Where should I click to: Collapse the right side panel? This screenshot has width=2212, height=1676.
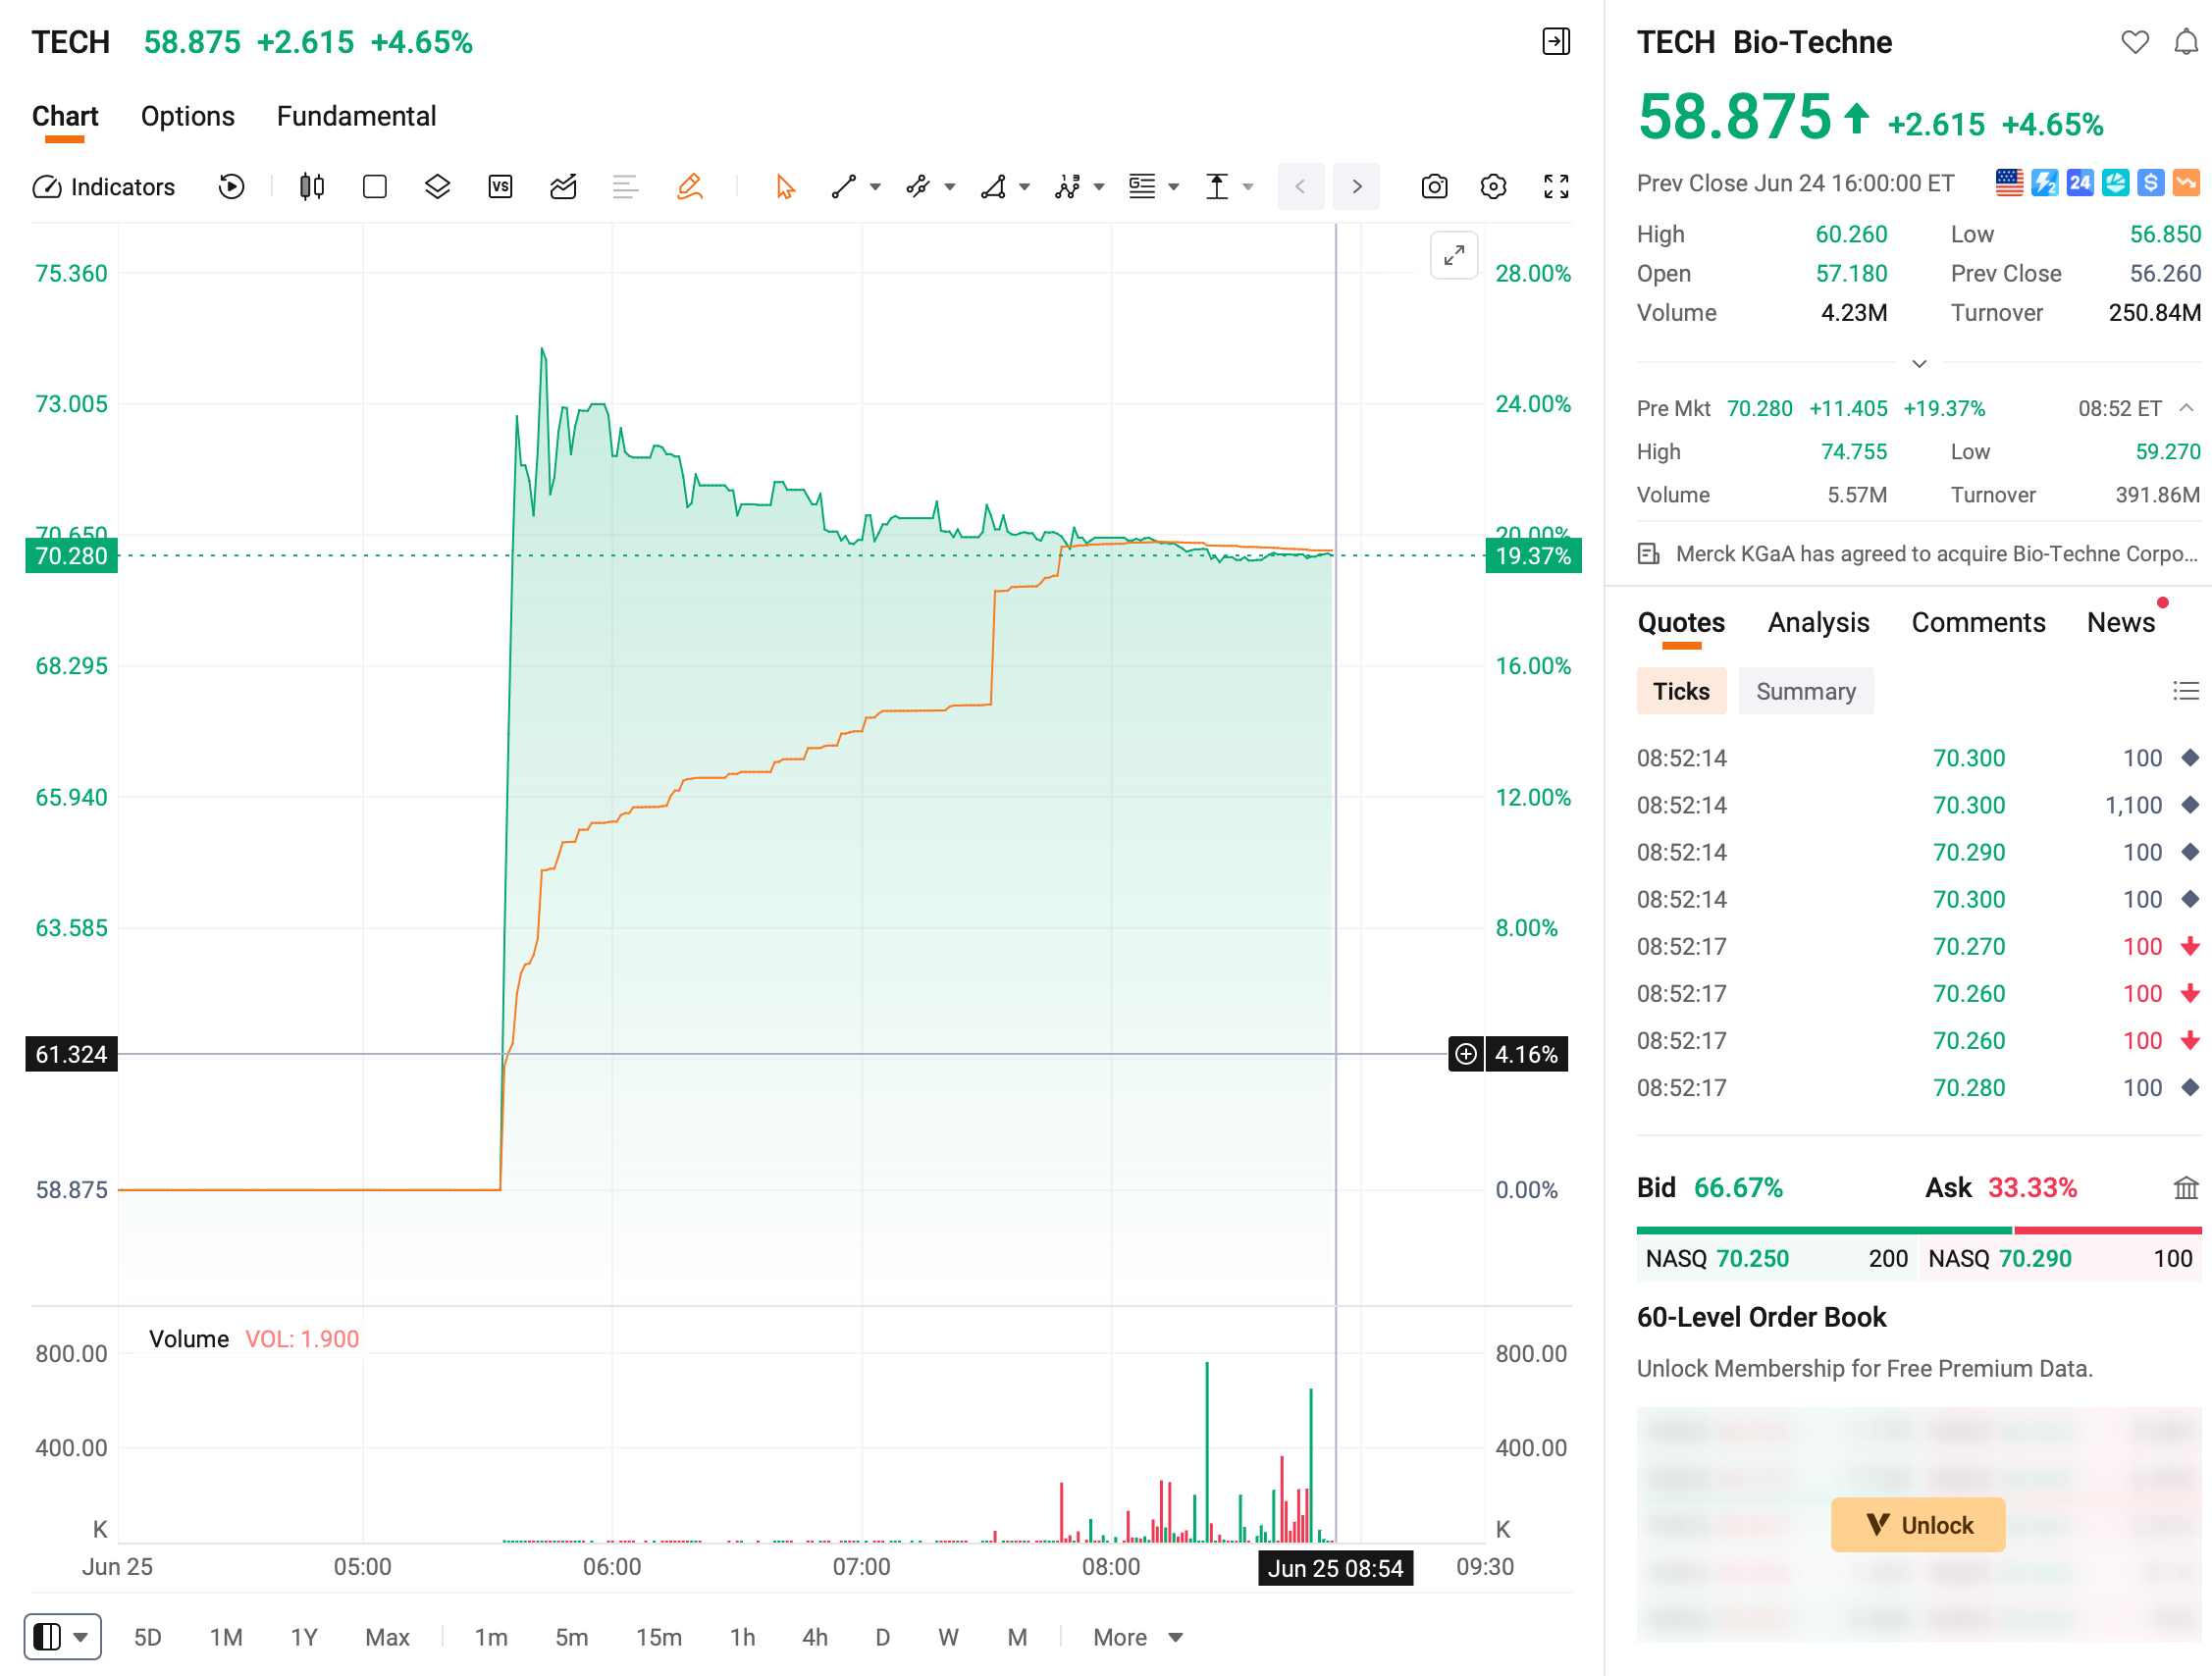point(1556,42)
